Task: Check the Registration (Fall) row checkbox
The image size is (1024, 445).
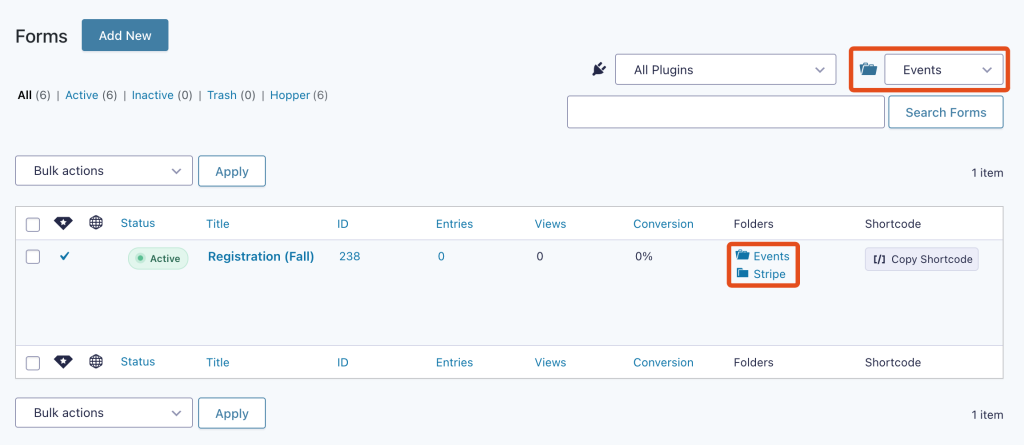Action: (33, 257)
